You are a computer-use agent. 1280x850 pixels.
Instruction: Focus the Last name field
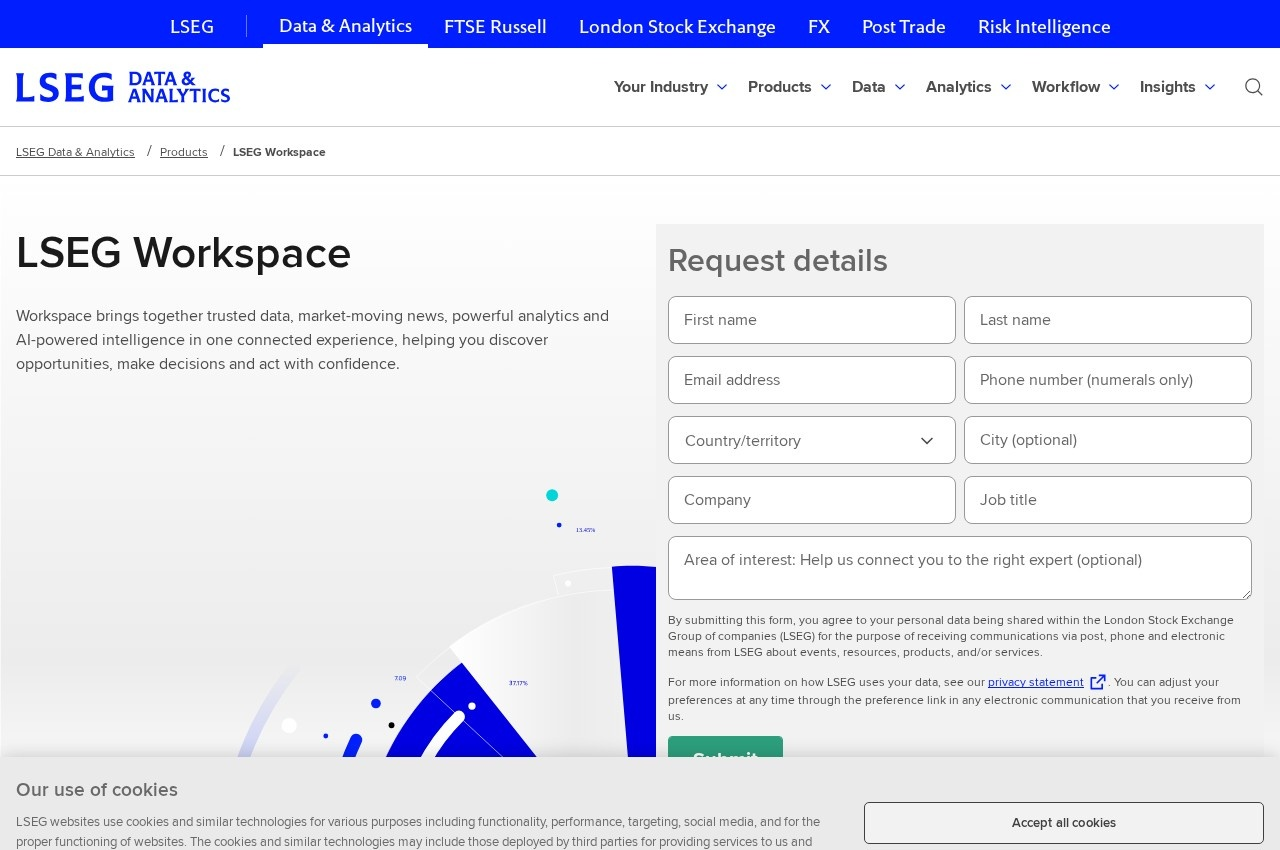[1108, 320]
